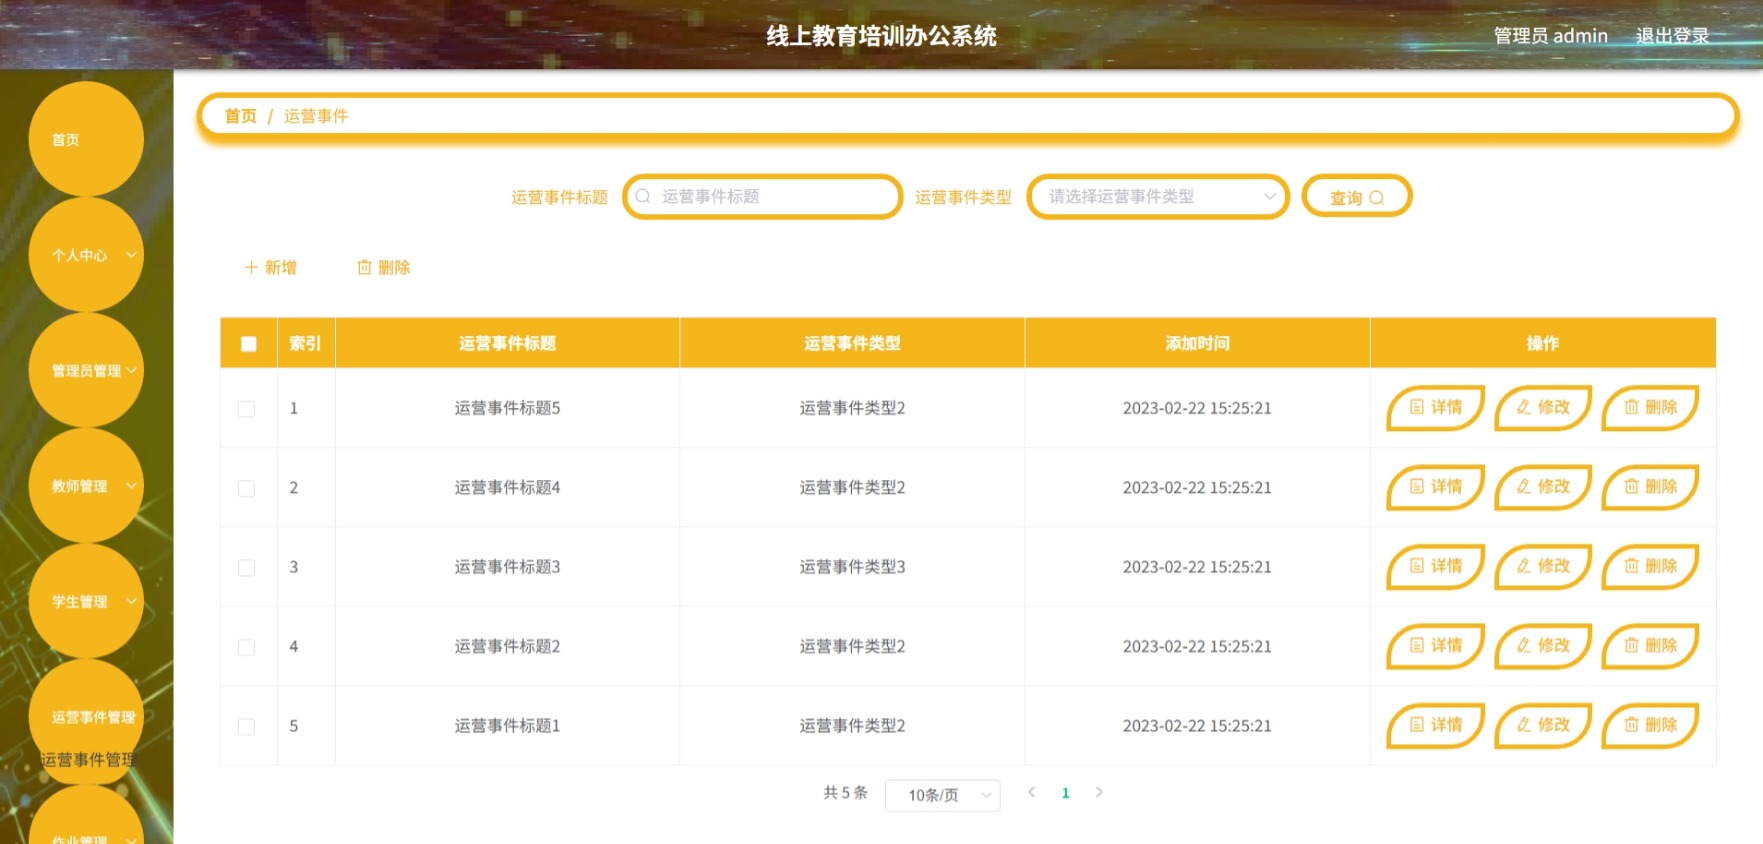The width and height of the screenshot is (1763, 844).
Task: Click cell 运营事件类型3
Action: (852, 567)
